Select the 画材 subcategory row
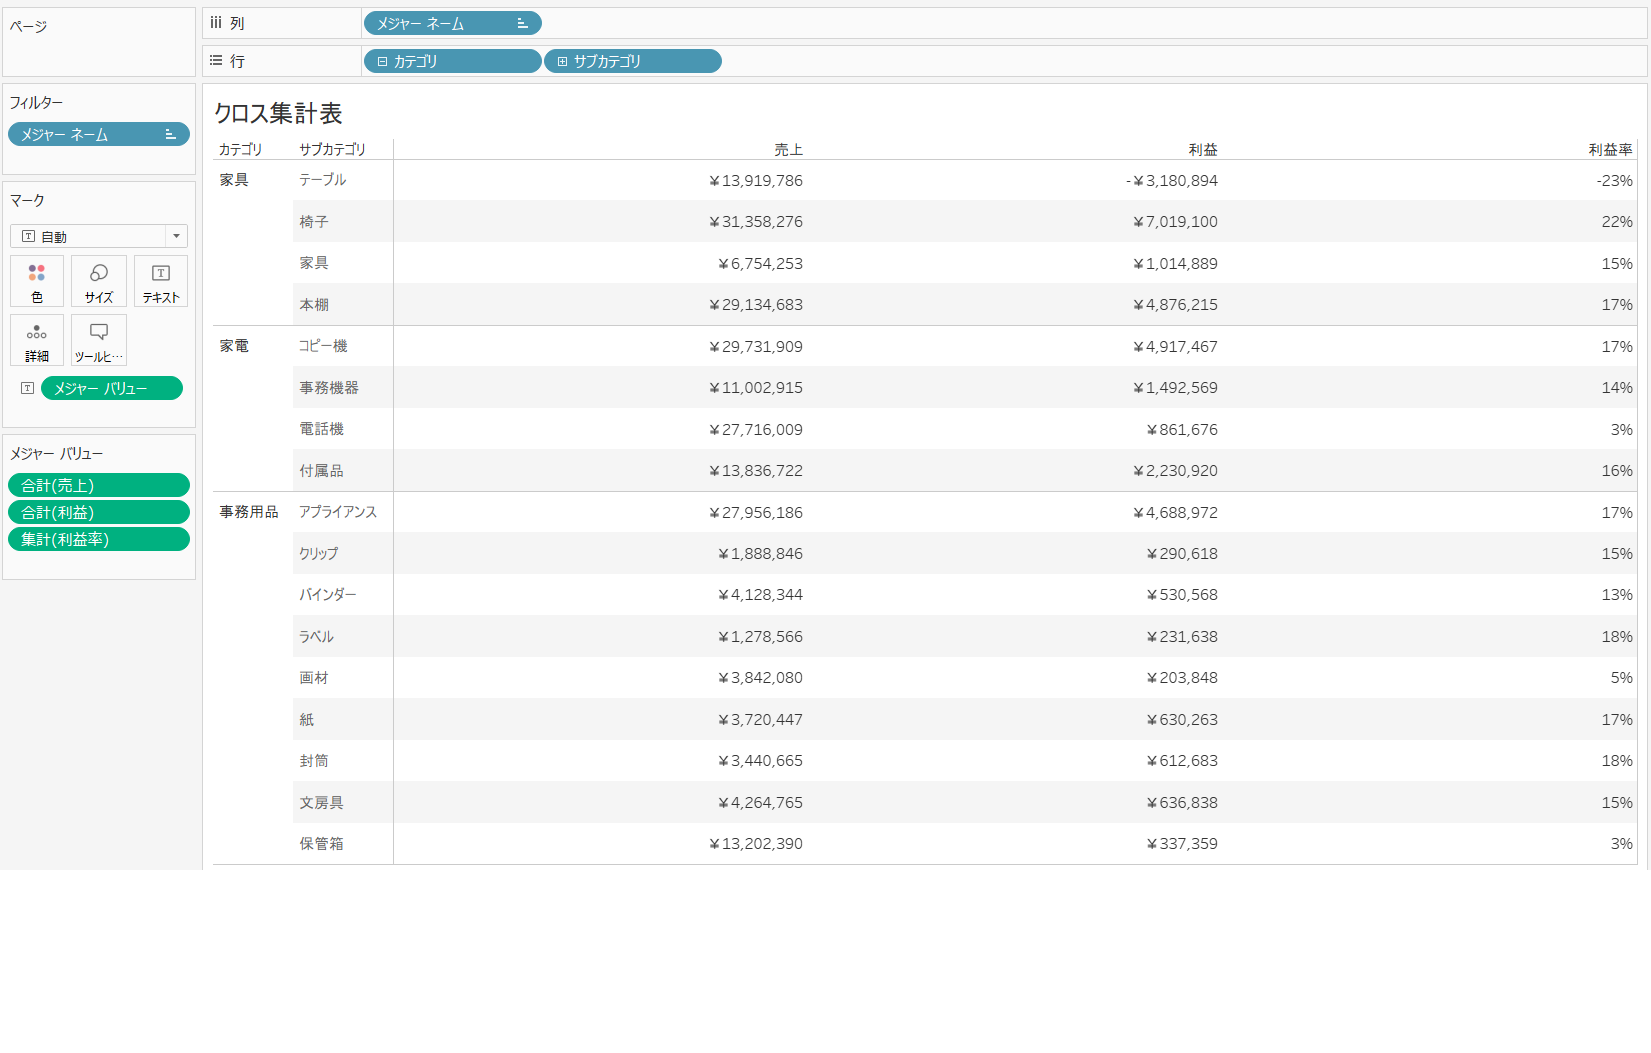Image resolution: width=1651 pixels, height=1053 pixels. (314, 678)
